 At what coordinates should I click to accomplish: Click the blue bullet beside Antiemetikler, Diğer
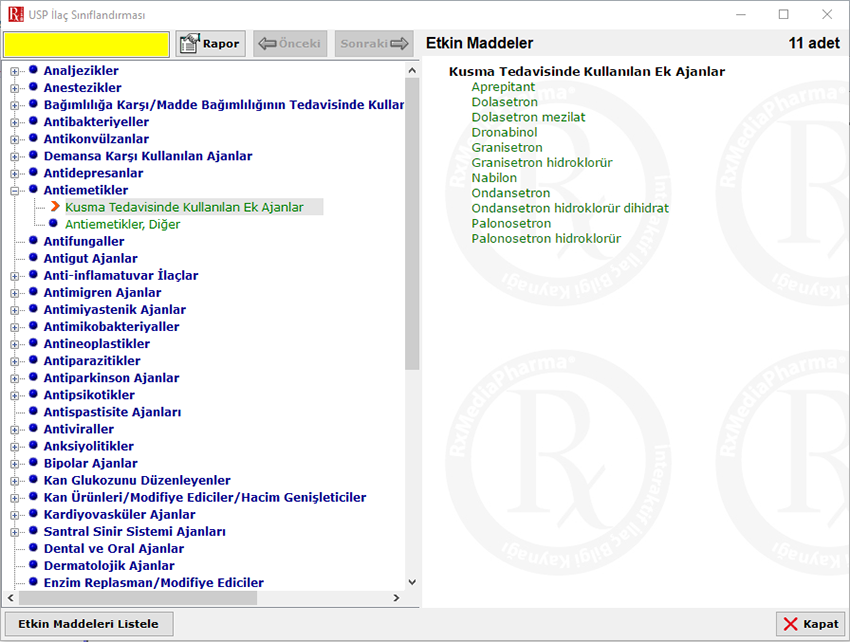click(x=54, y=224)
